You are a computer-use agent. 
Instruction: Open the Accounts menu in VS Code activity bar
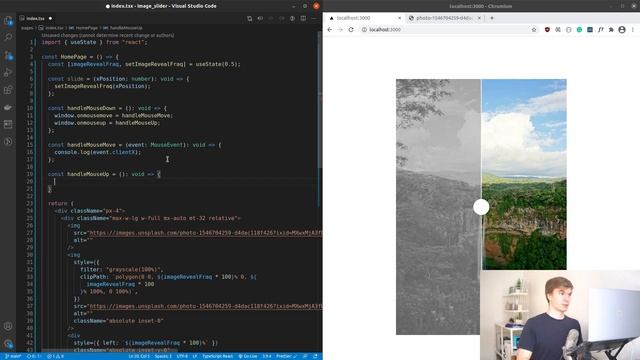[8, 326]
